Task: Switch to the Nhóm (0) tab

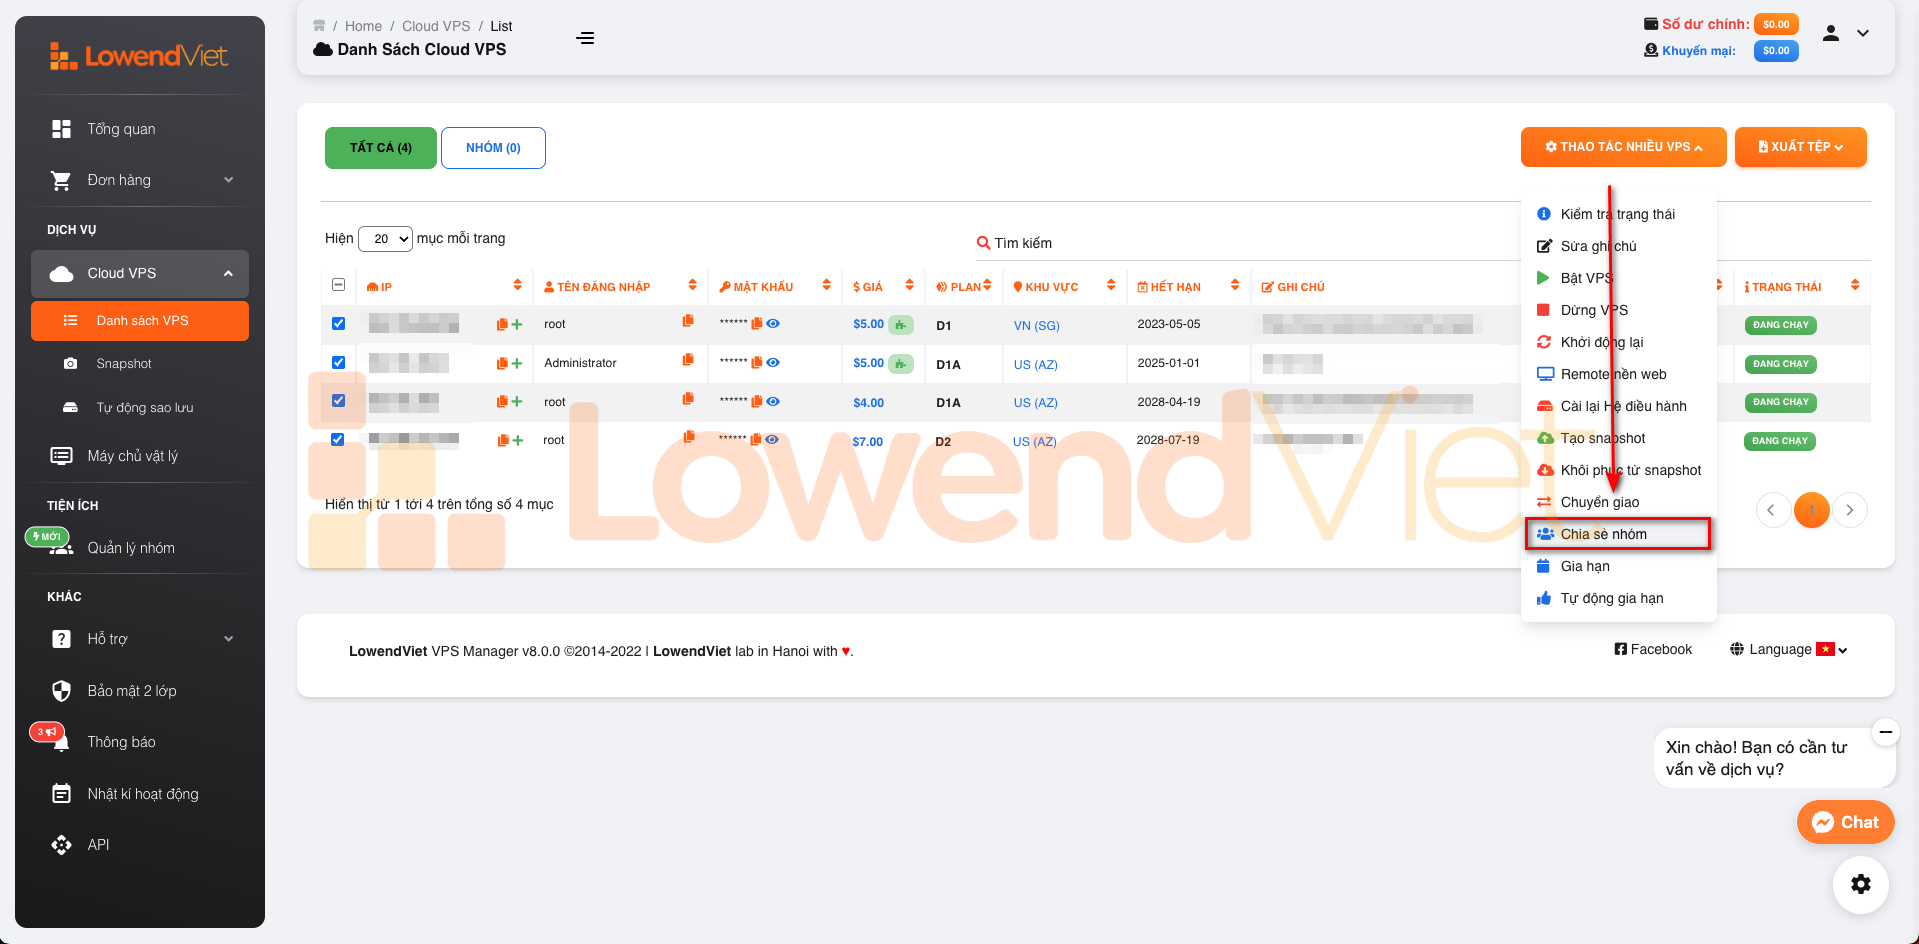Action: (493, 148)
